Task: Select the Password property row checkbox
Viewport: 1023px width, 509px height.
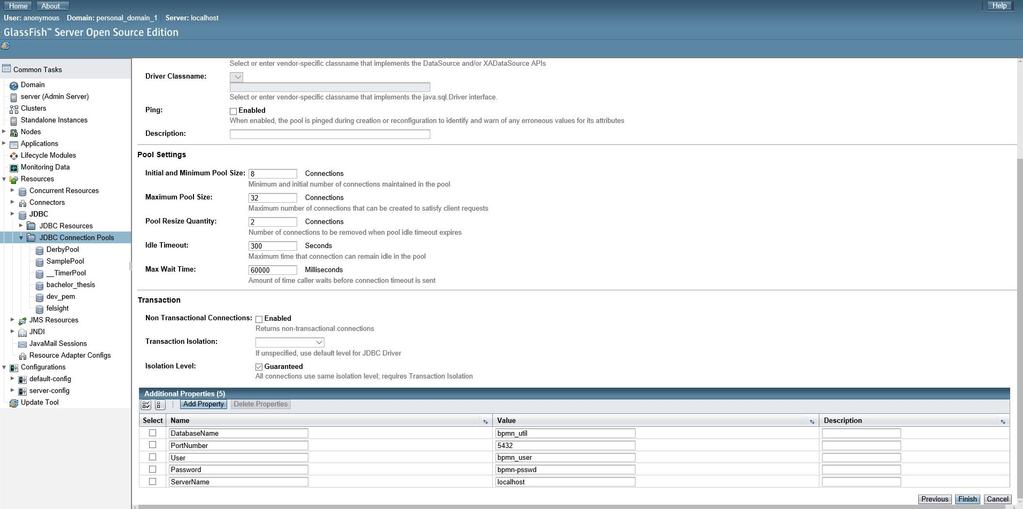Action: pos(153,469)
